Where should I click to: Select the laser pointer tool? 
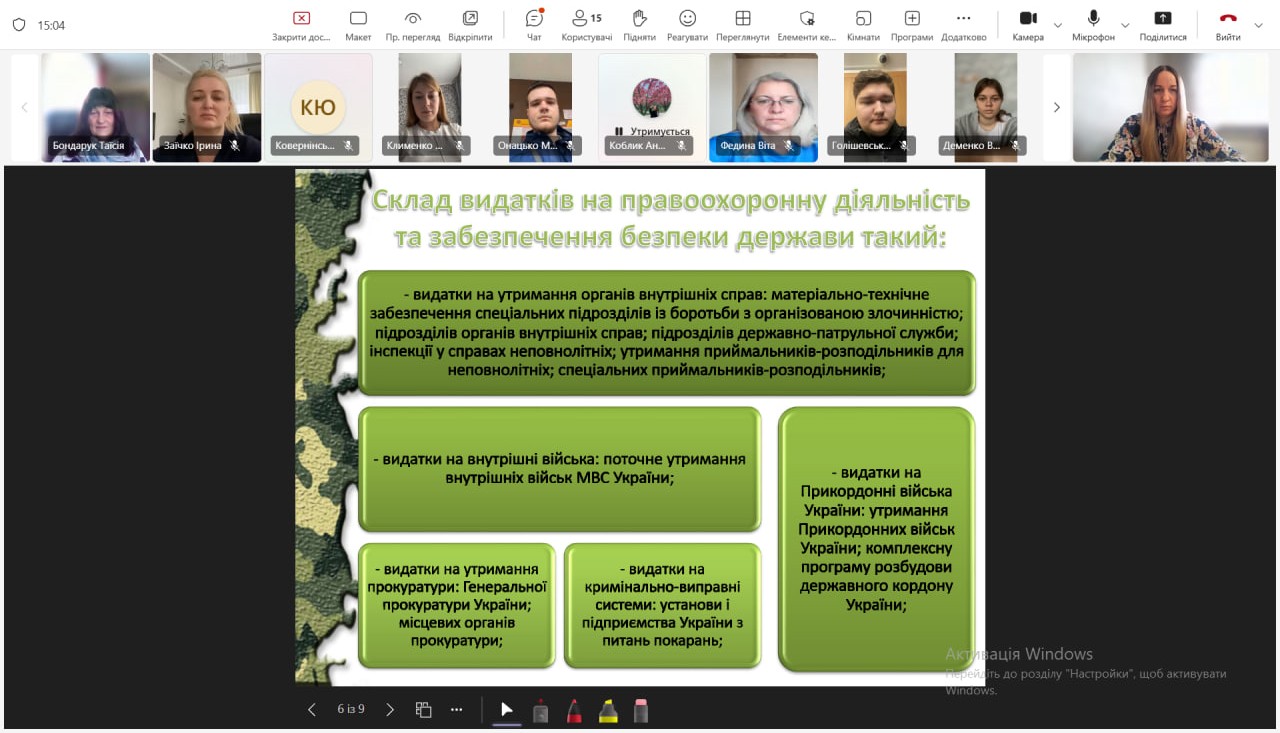(507, 710)
